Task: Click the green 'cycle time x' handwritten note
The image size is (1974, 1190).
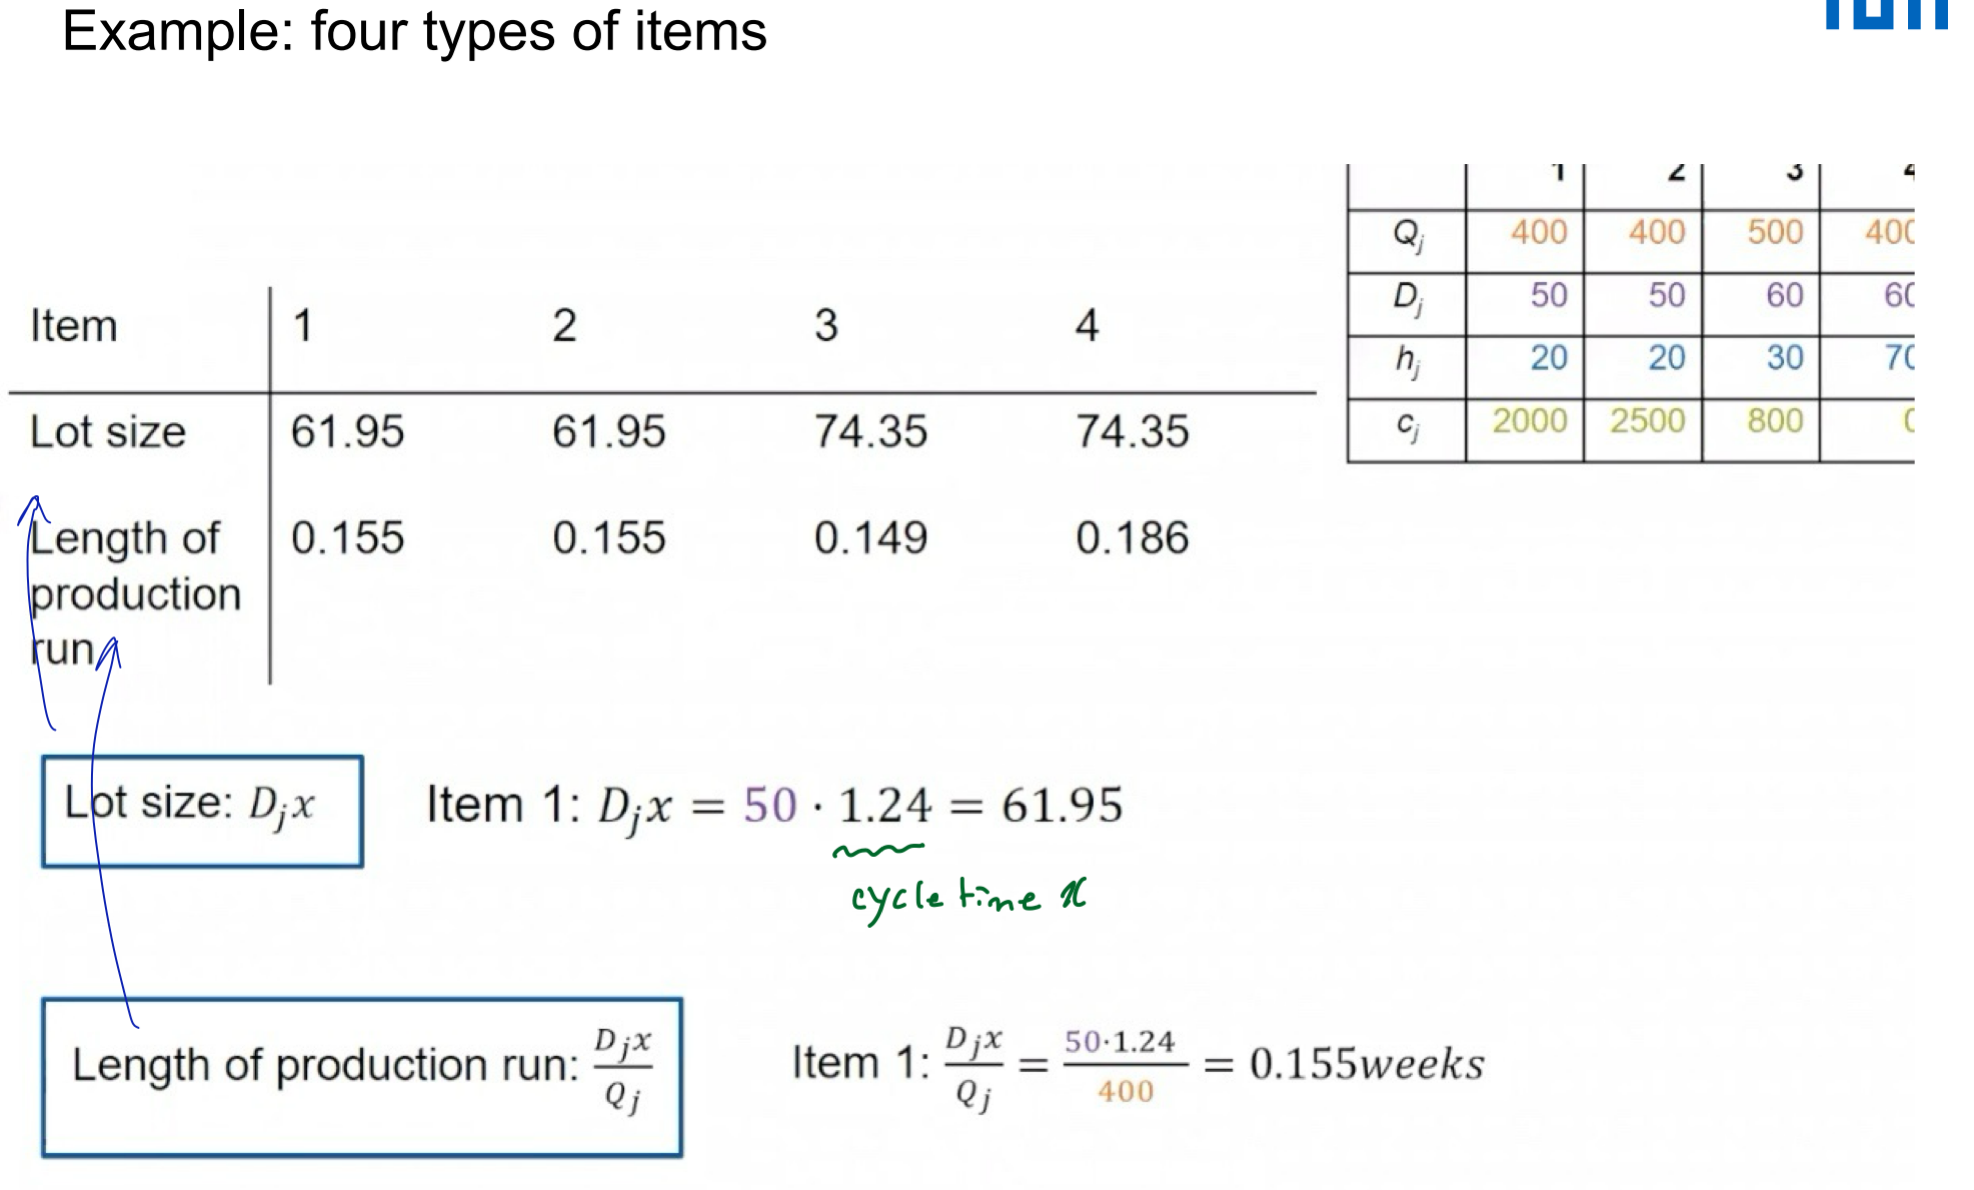Action: 968,898
